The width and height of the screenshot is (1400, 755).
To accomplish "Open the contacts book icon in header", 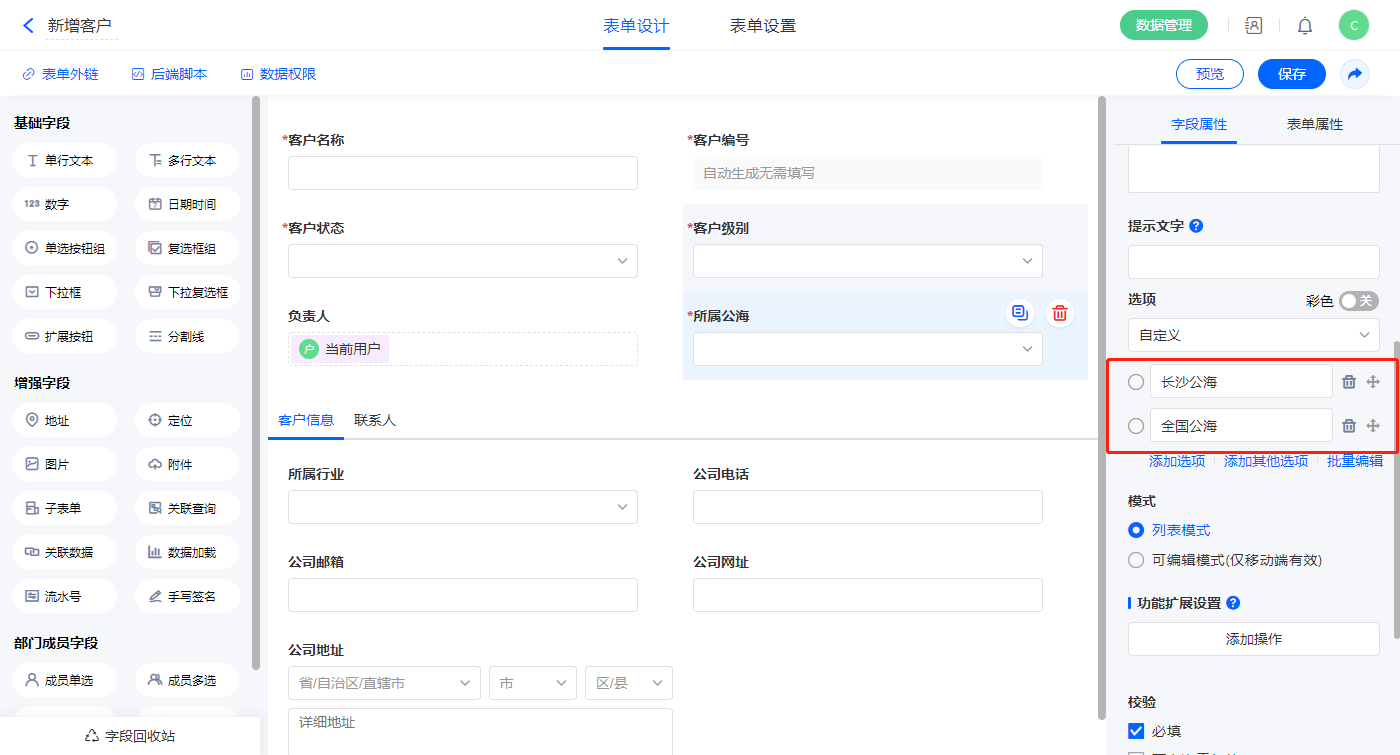I will point(1254,26).
